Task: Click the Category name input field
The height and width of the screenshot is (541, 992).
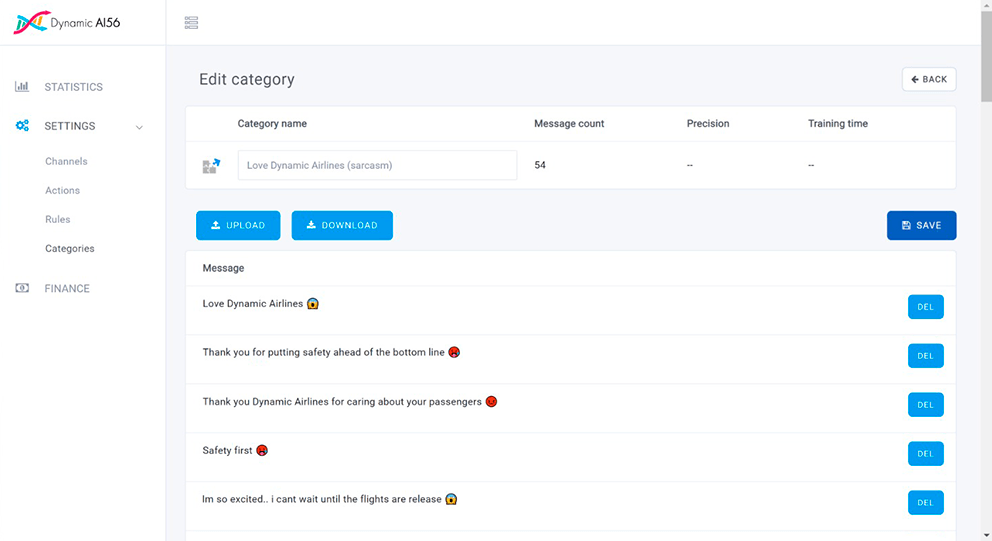Action: click(x=377, y=165)
